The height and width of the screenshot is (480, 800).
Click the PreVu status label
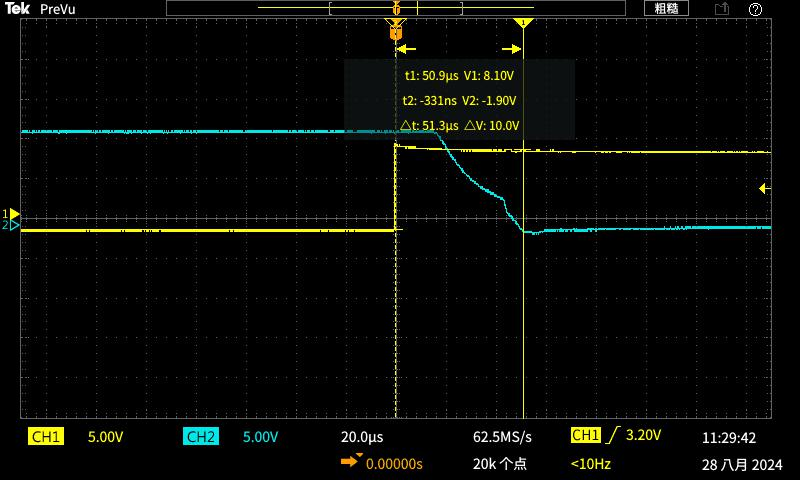[x=59, y=8]
